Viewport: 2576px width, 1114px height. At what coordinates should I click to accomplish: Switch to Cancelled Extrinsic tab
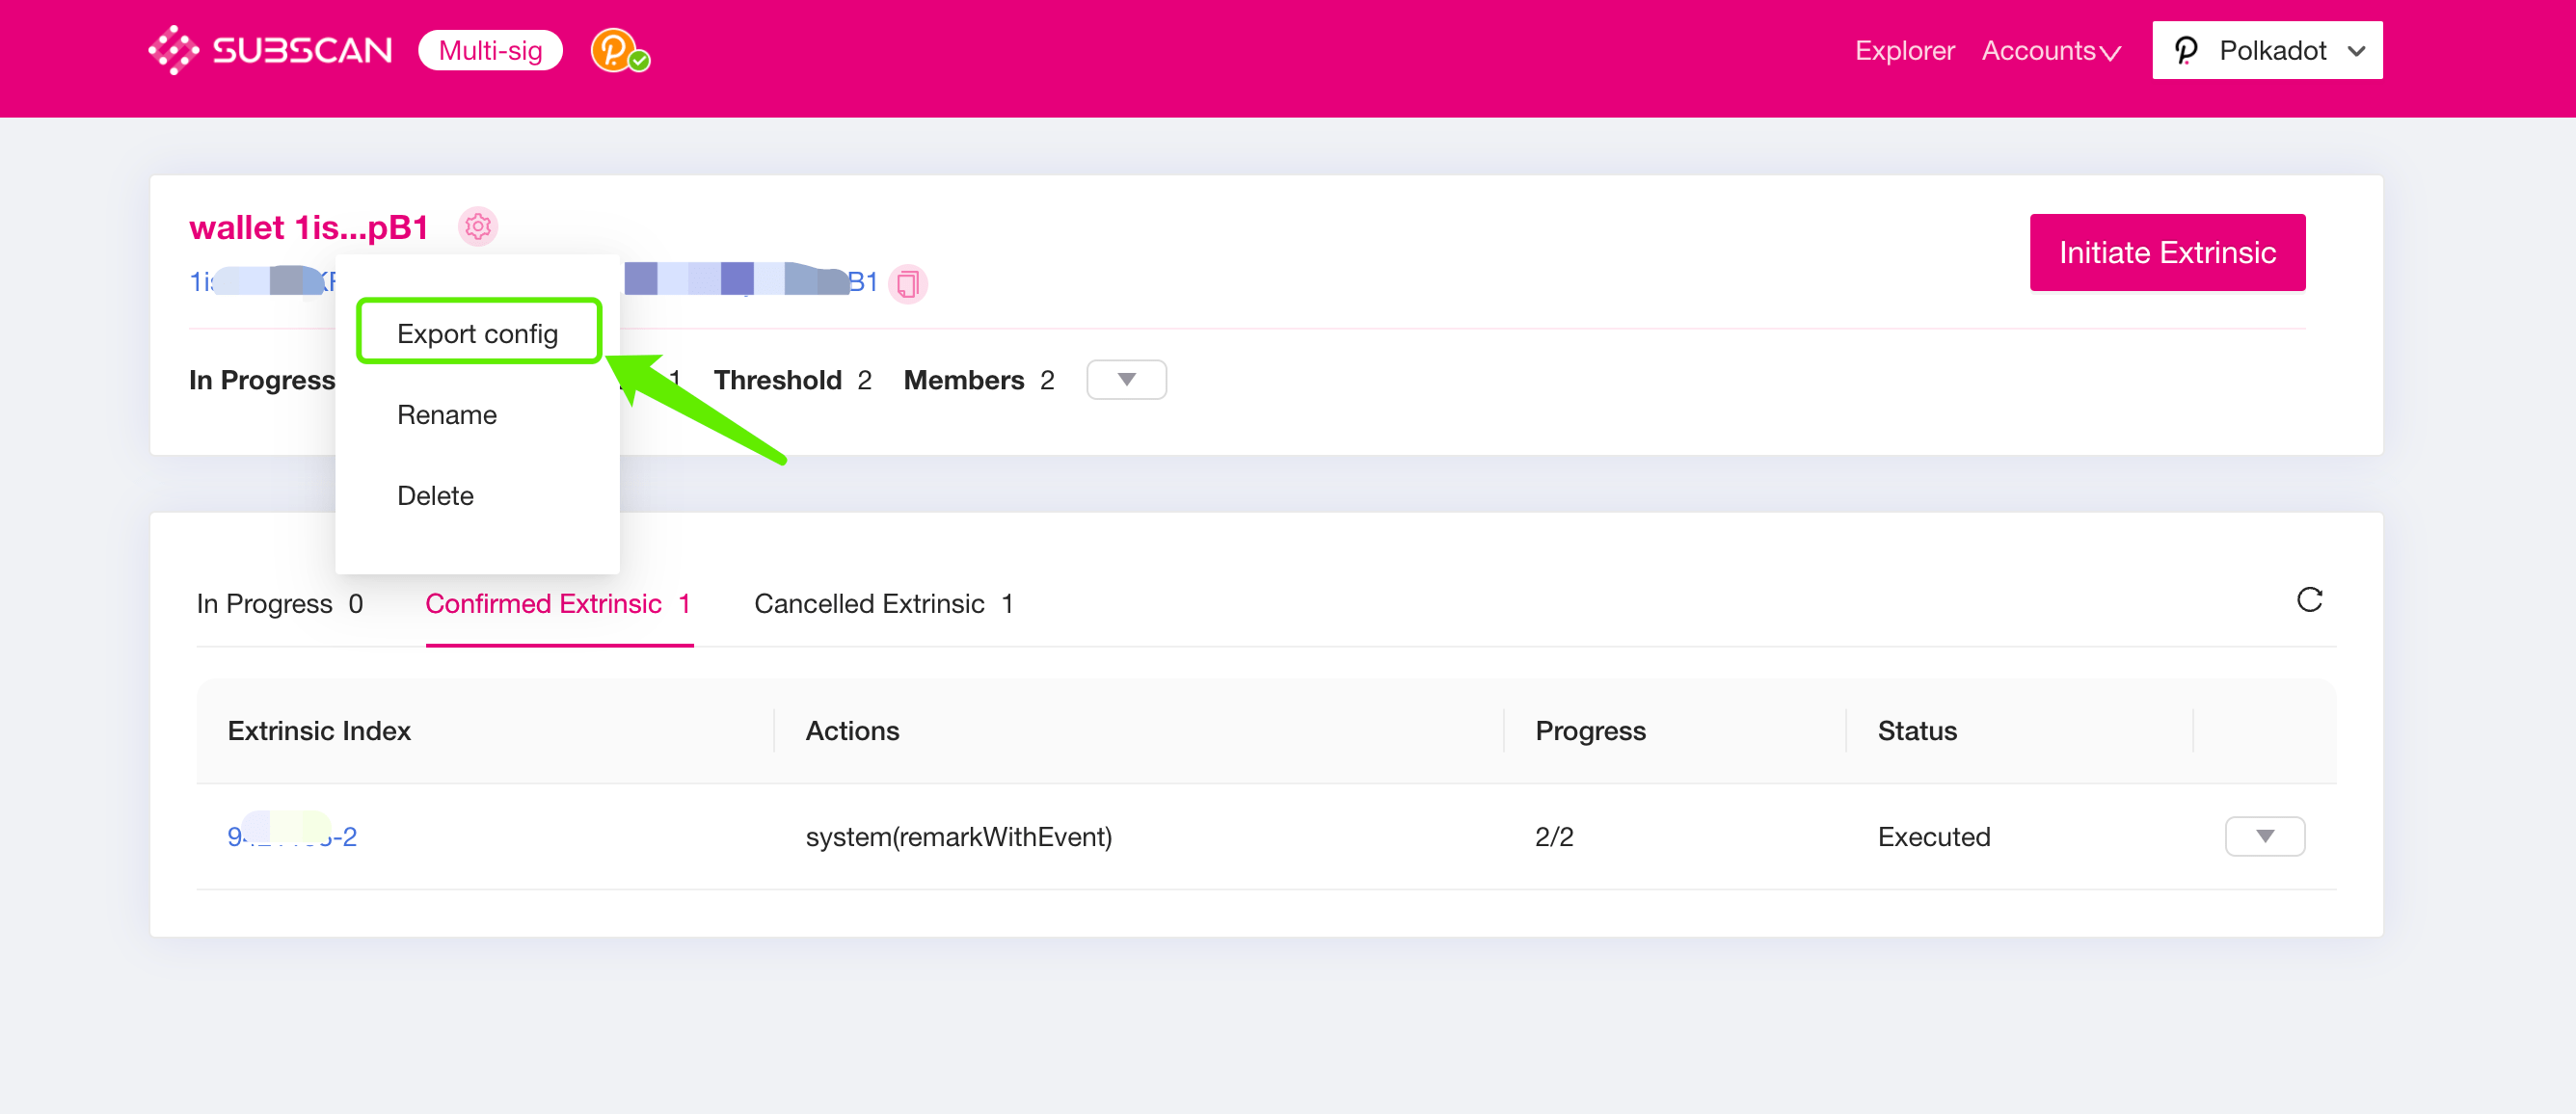point(883,603)
